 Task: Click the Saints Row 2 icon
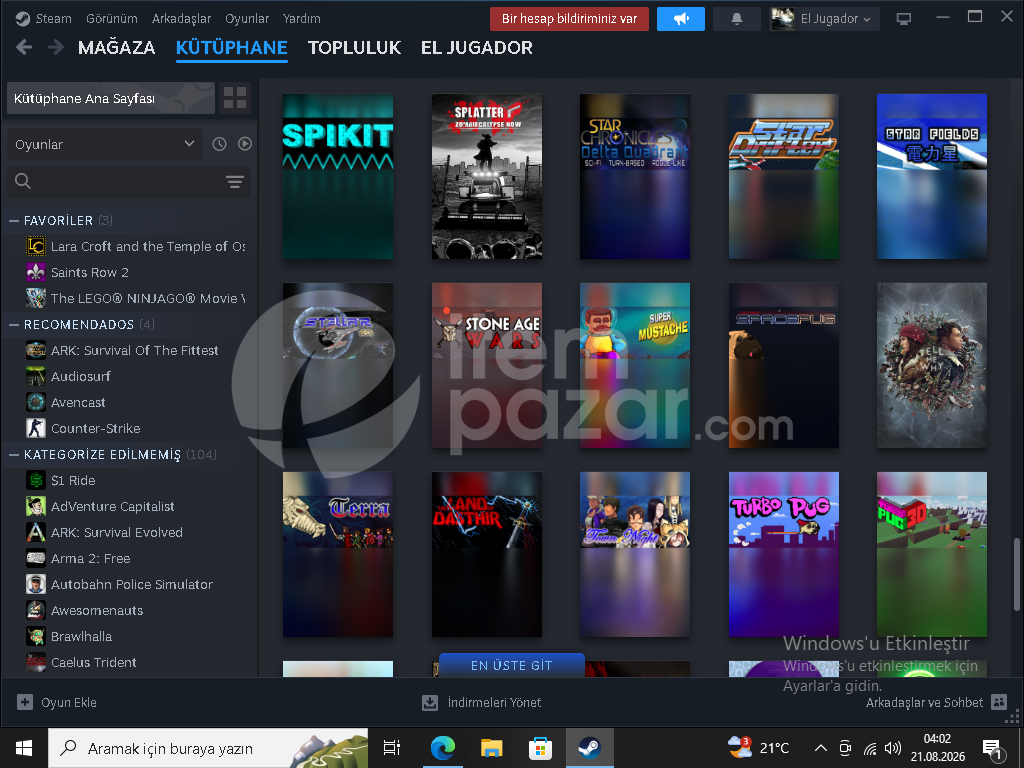coord(36,272)
